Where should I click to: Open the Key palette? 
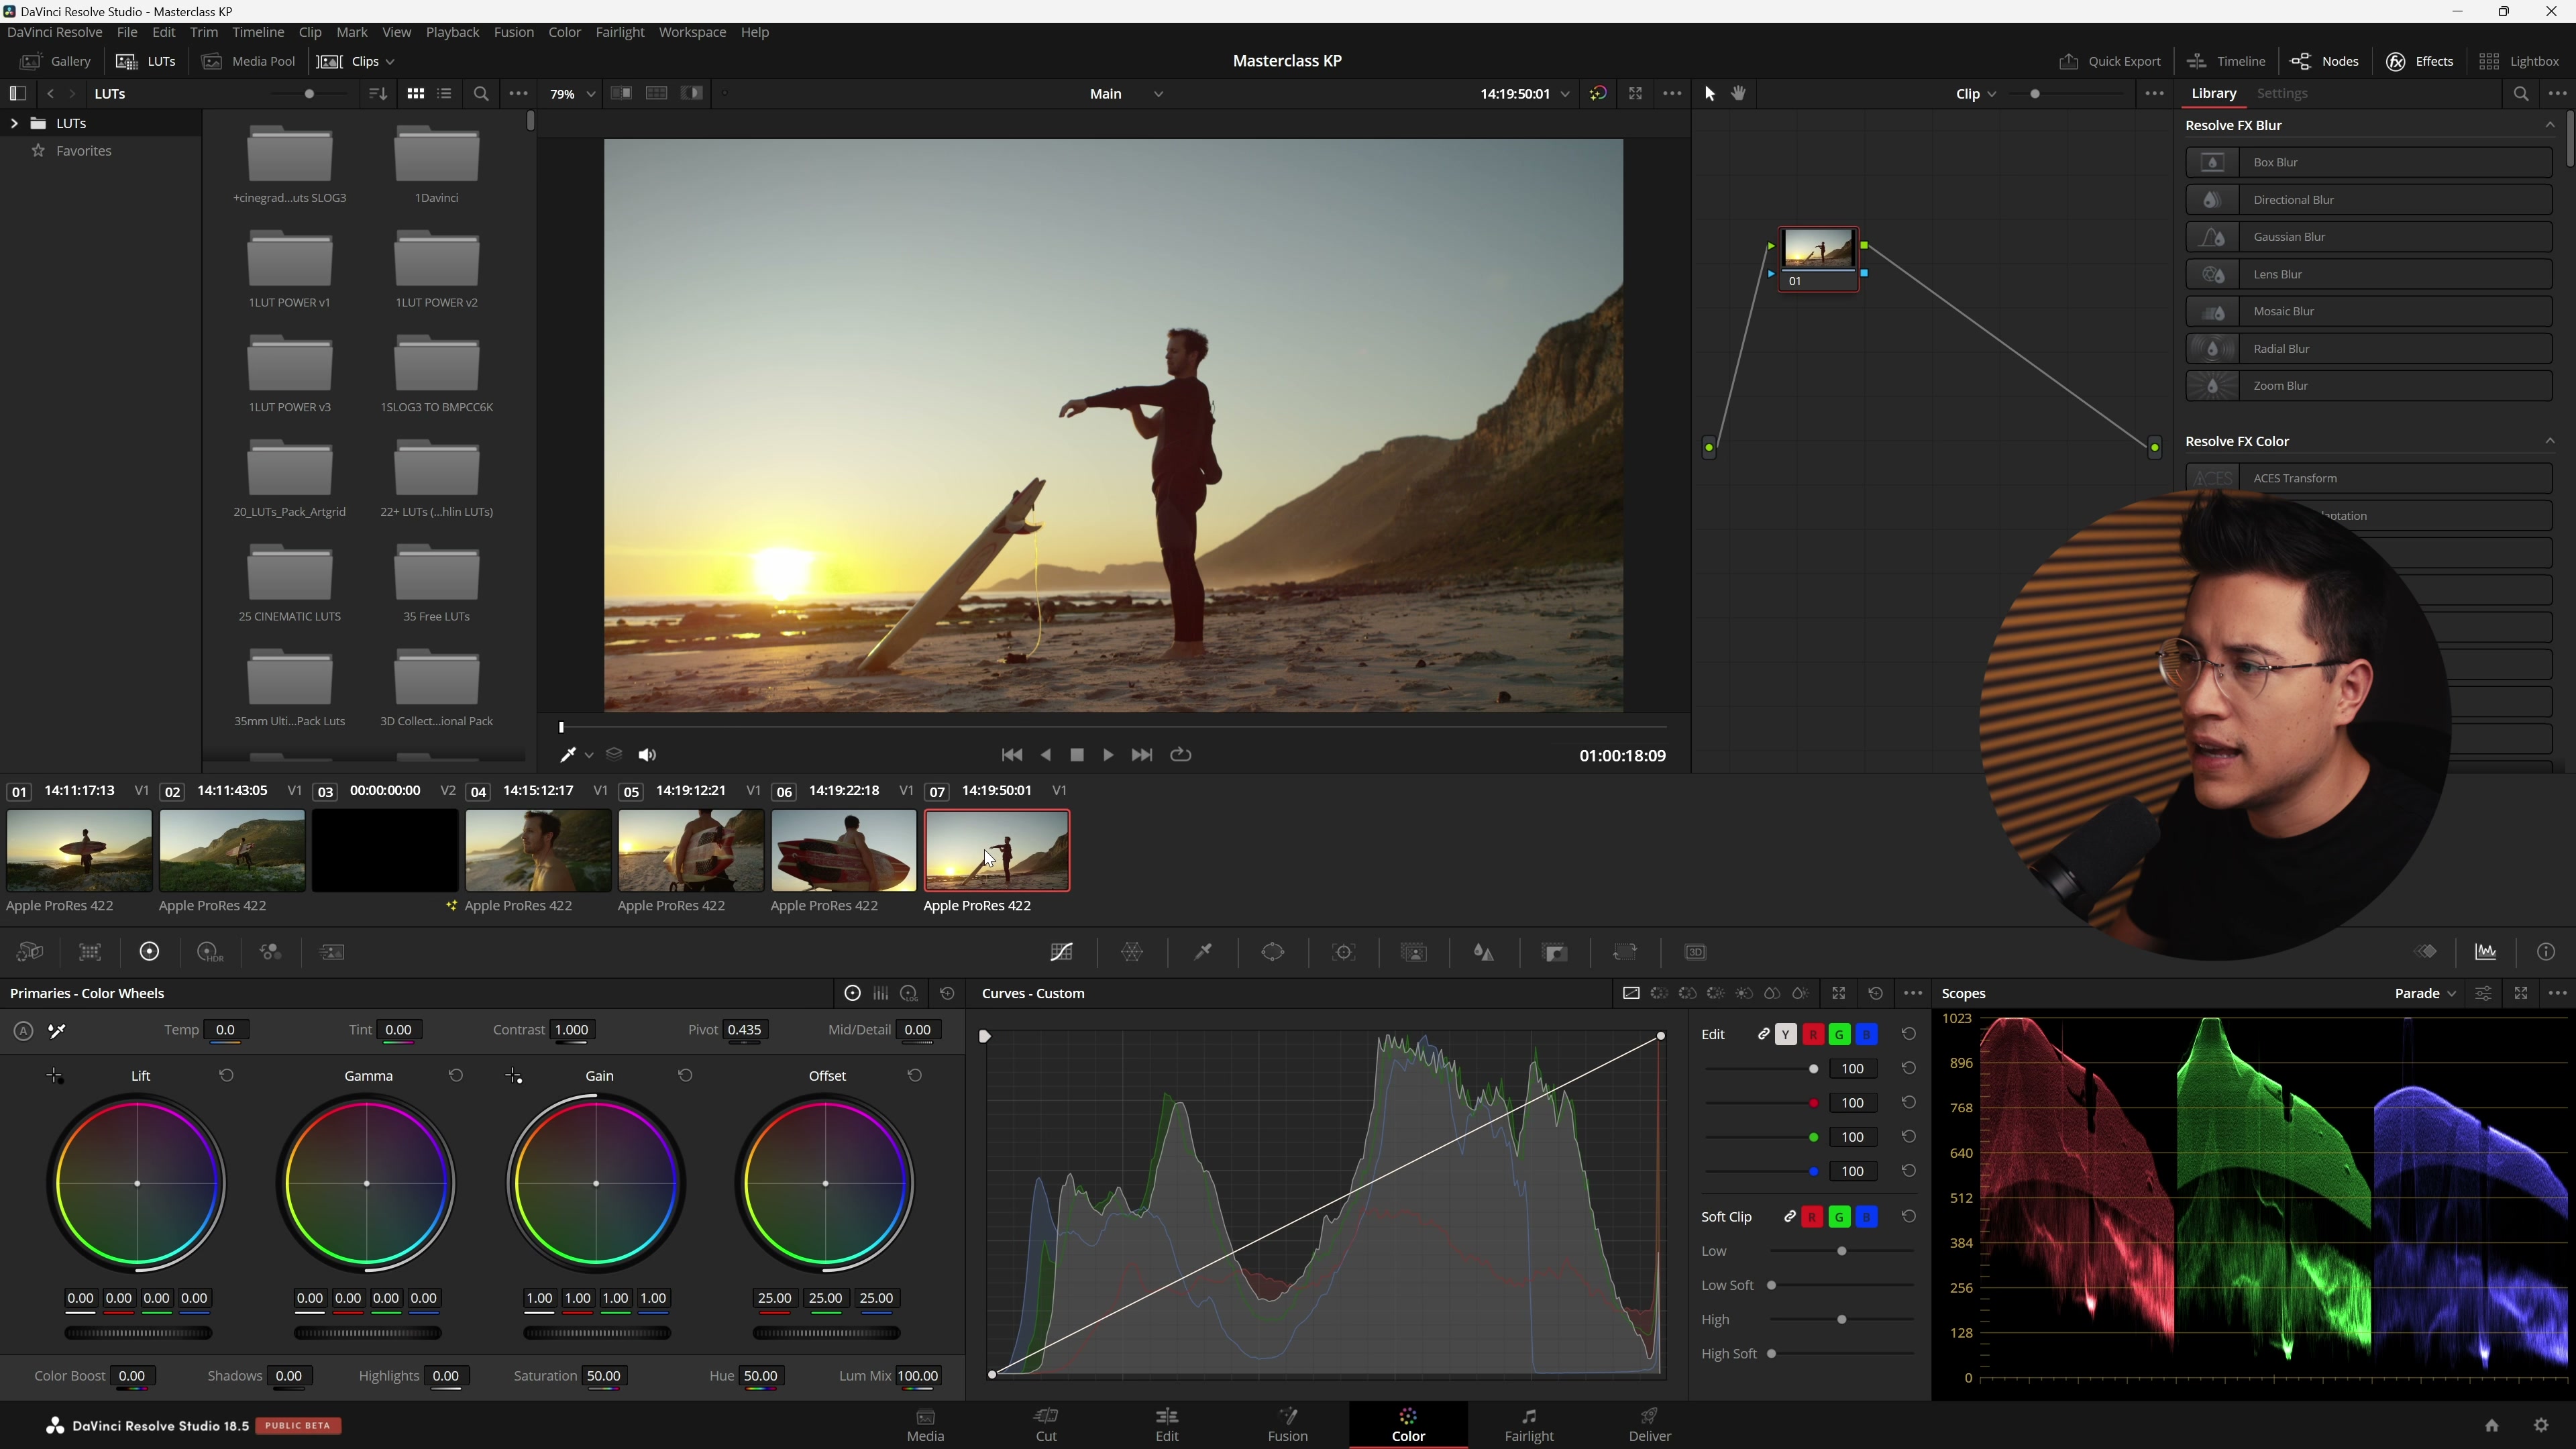click(x=1555, y=952)
